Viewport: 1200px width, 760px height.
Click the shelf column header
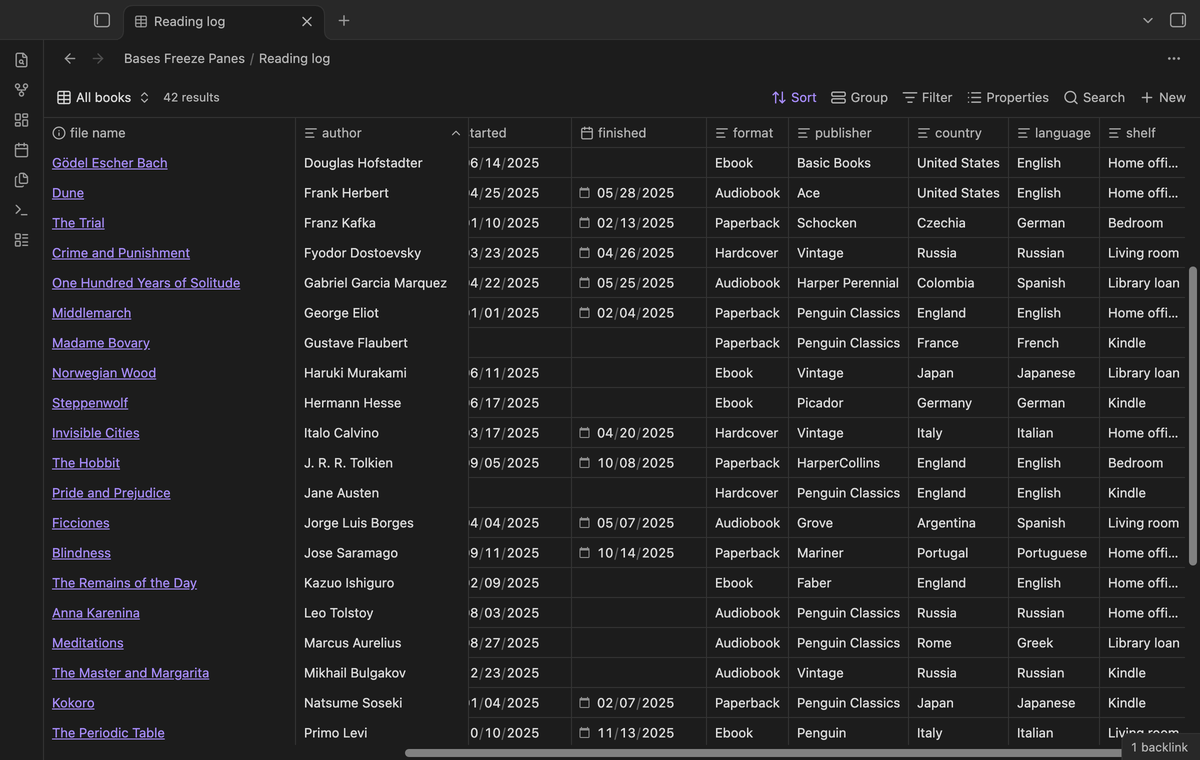(x=1143, y=133)
